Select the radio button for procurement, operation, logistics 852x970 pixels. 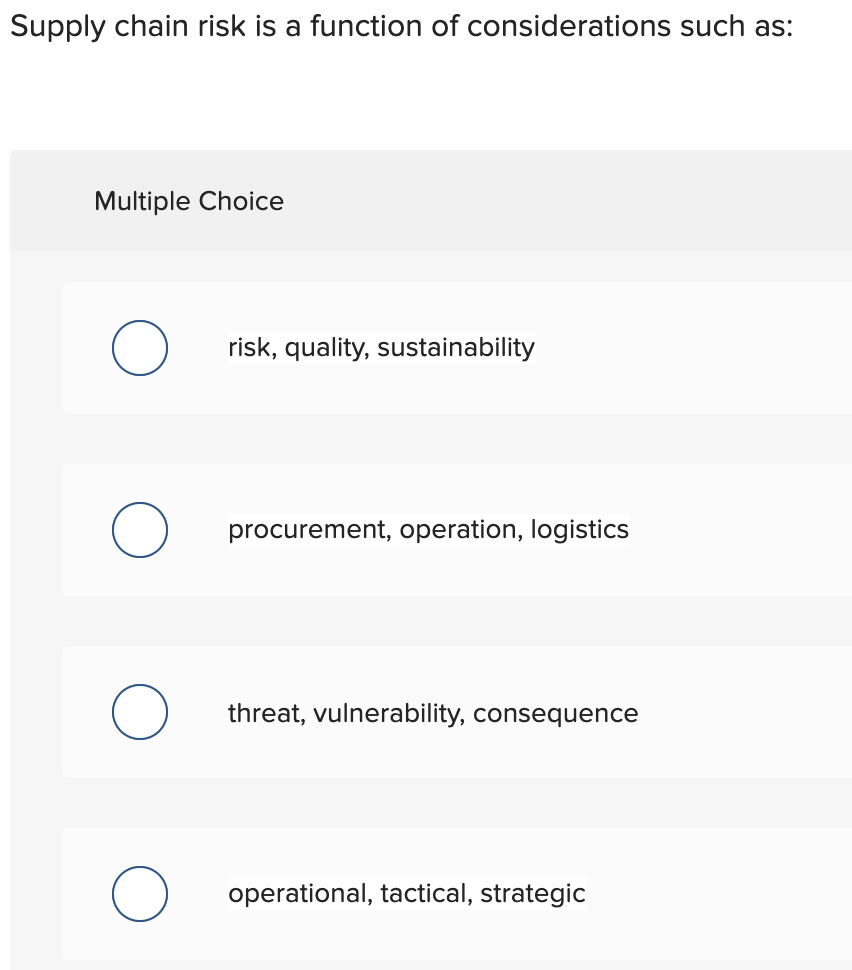(x=139, y=529)
